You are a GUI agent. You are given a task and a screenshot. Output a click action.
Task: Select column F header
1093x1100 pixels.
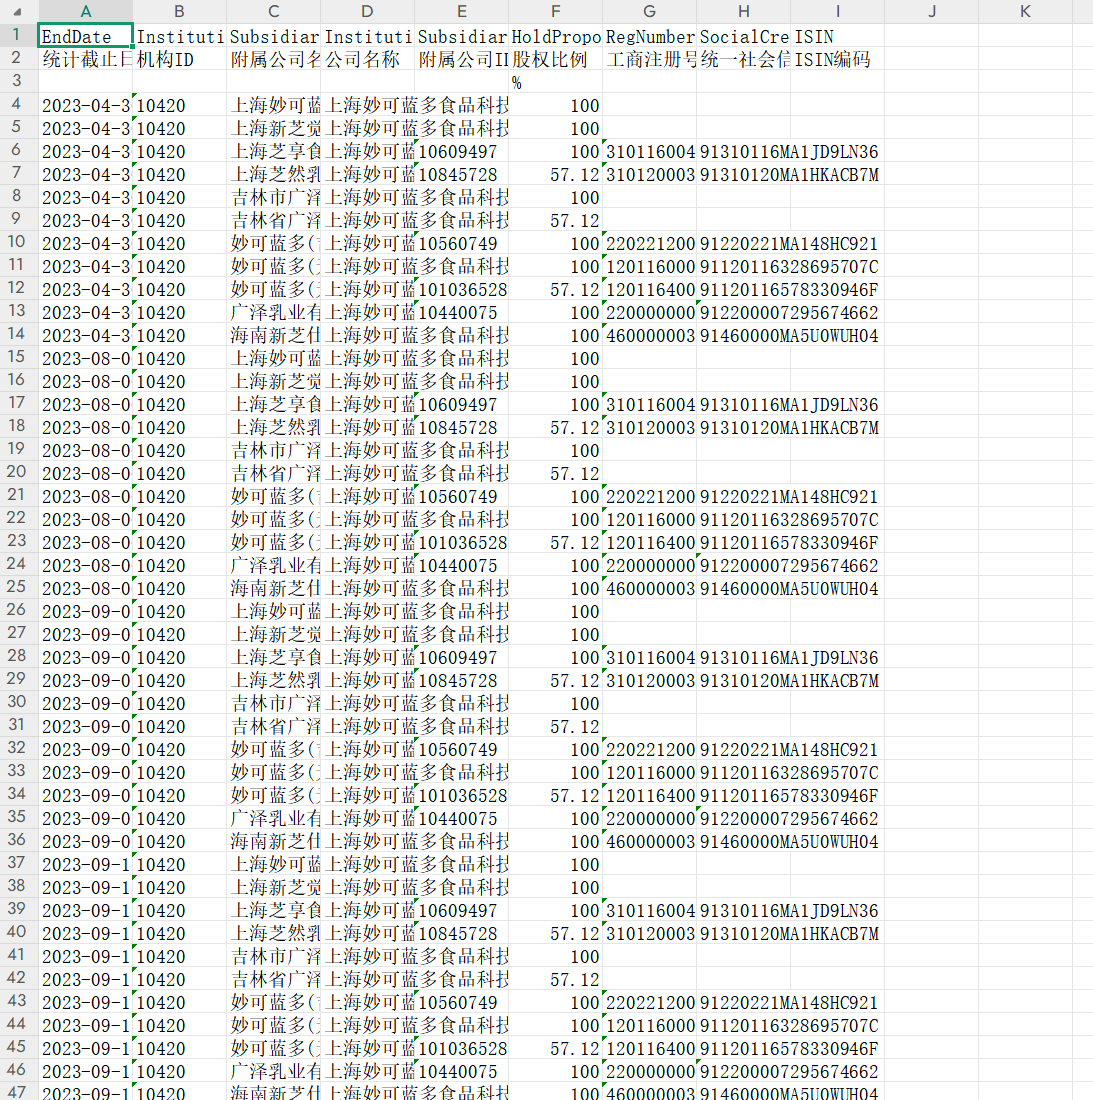[x=556, y=11]
